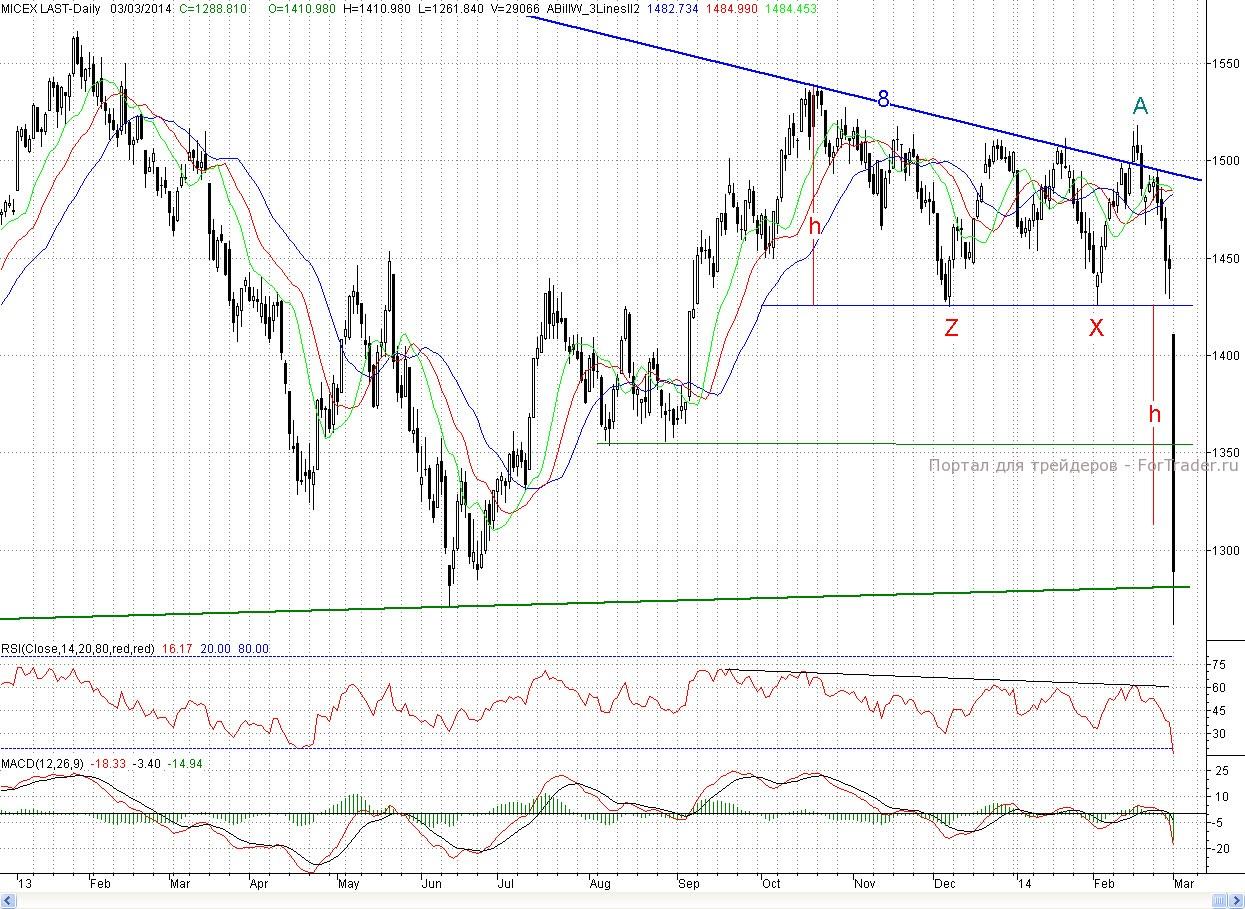Select the green A annotation above February peak
The height and width of the screenshot is (909, 1245).
coord(1140,106)
